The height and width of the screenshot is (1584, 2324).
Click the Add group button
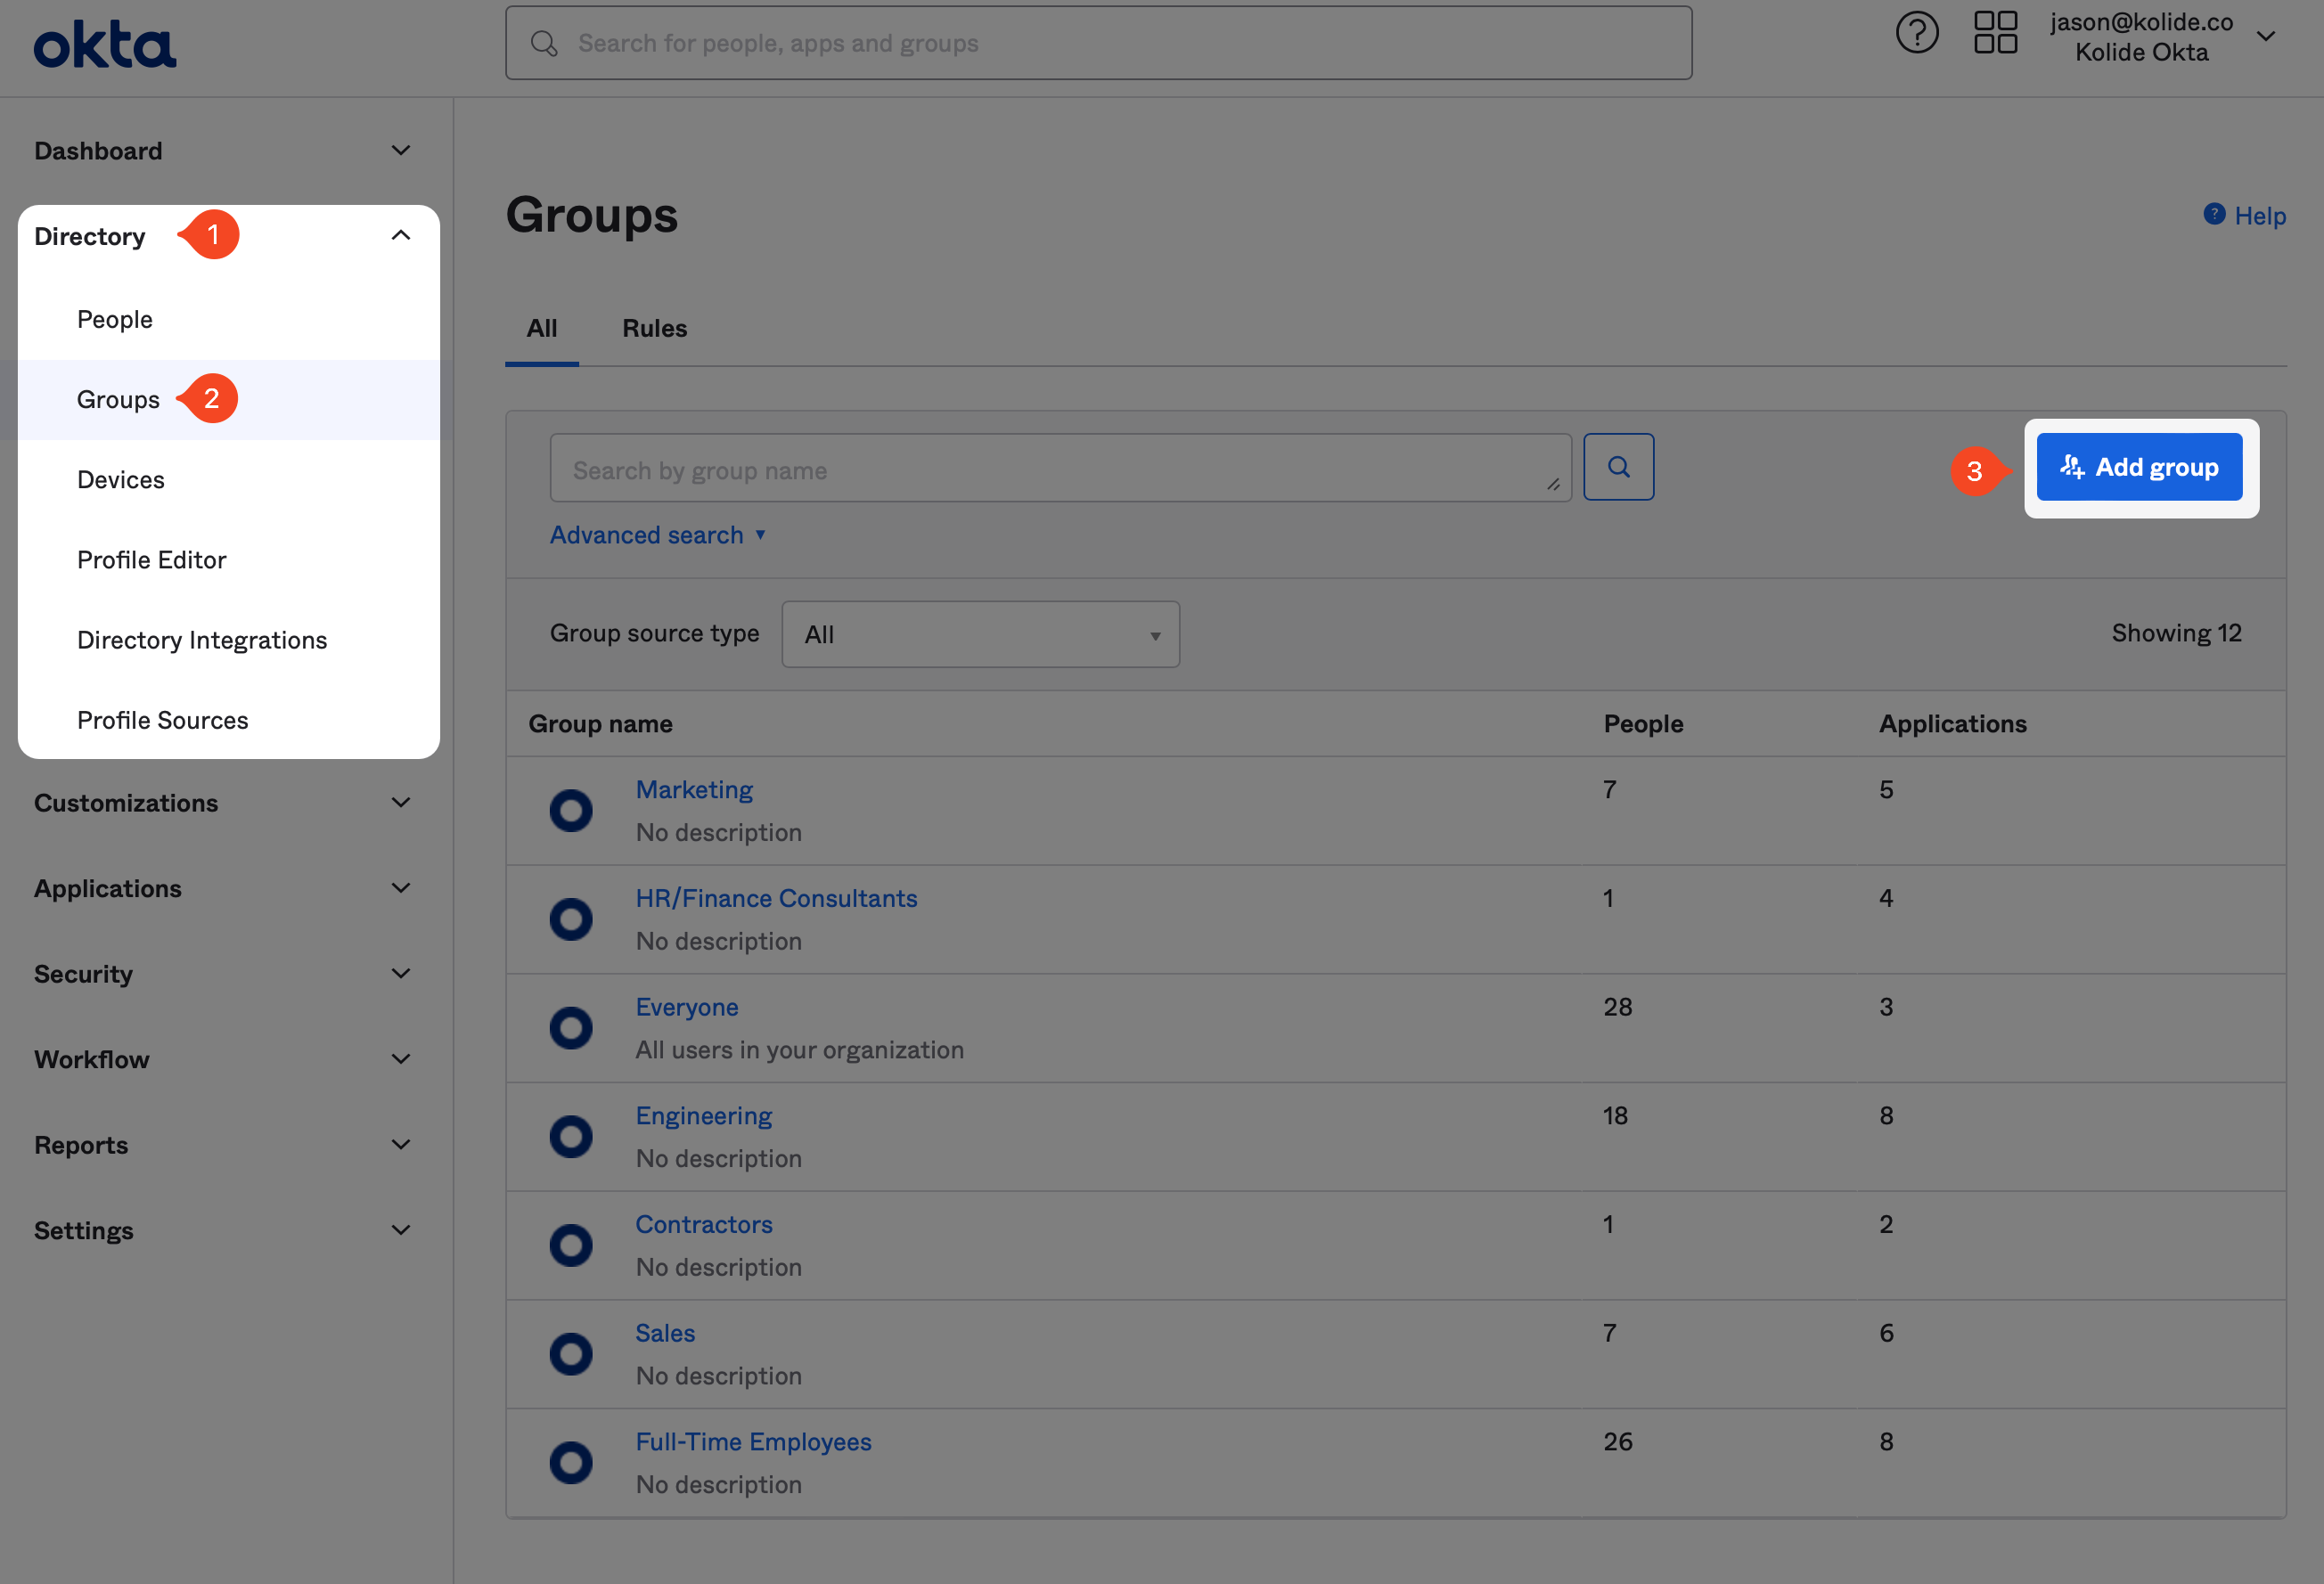pyautogui.click(x=2135, y=466)
